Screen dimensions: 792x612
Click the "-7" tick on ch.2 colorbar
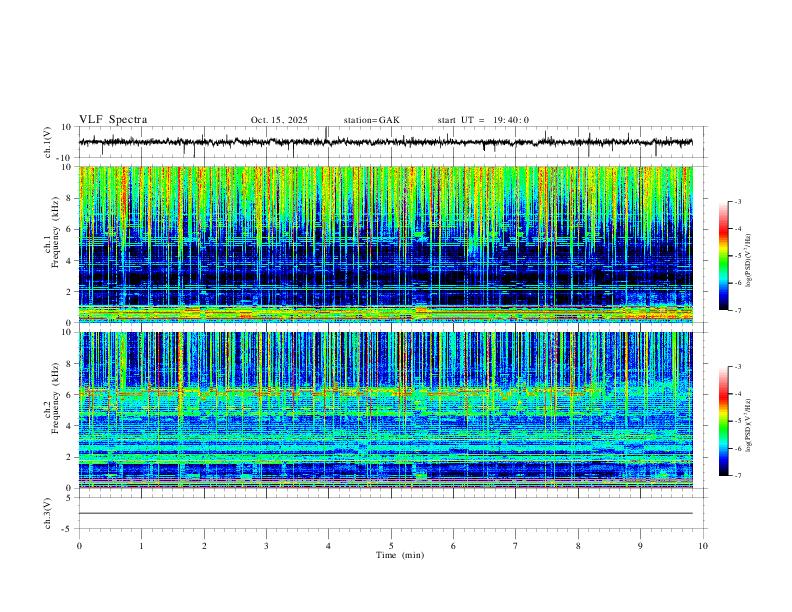(x=738, y=476)
